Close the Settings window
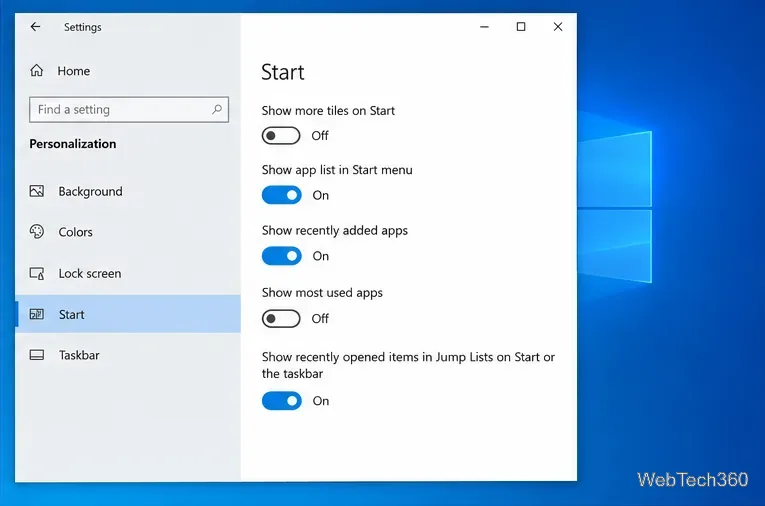Viewport: 765px width, 506px height. [558, 27]
